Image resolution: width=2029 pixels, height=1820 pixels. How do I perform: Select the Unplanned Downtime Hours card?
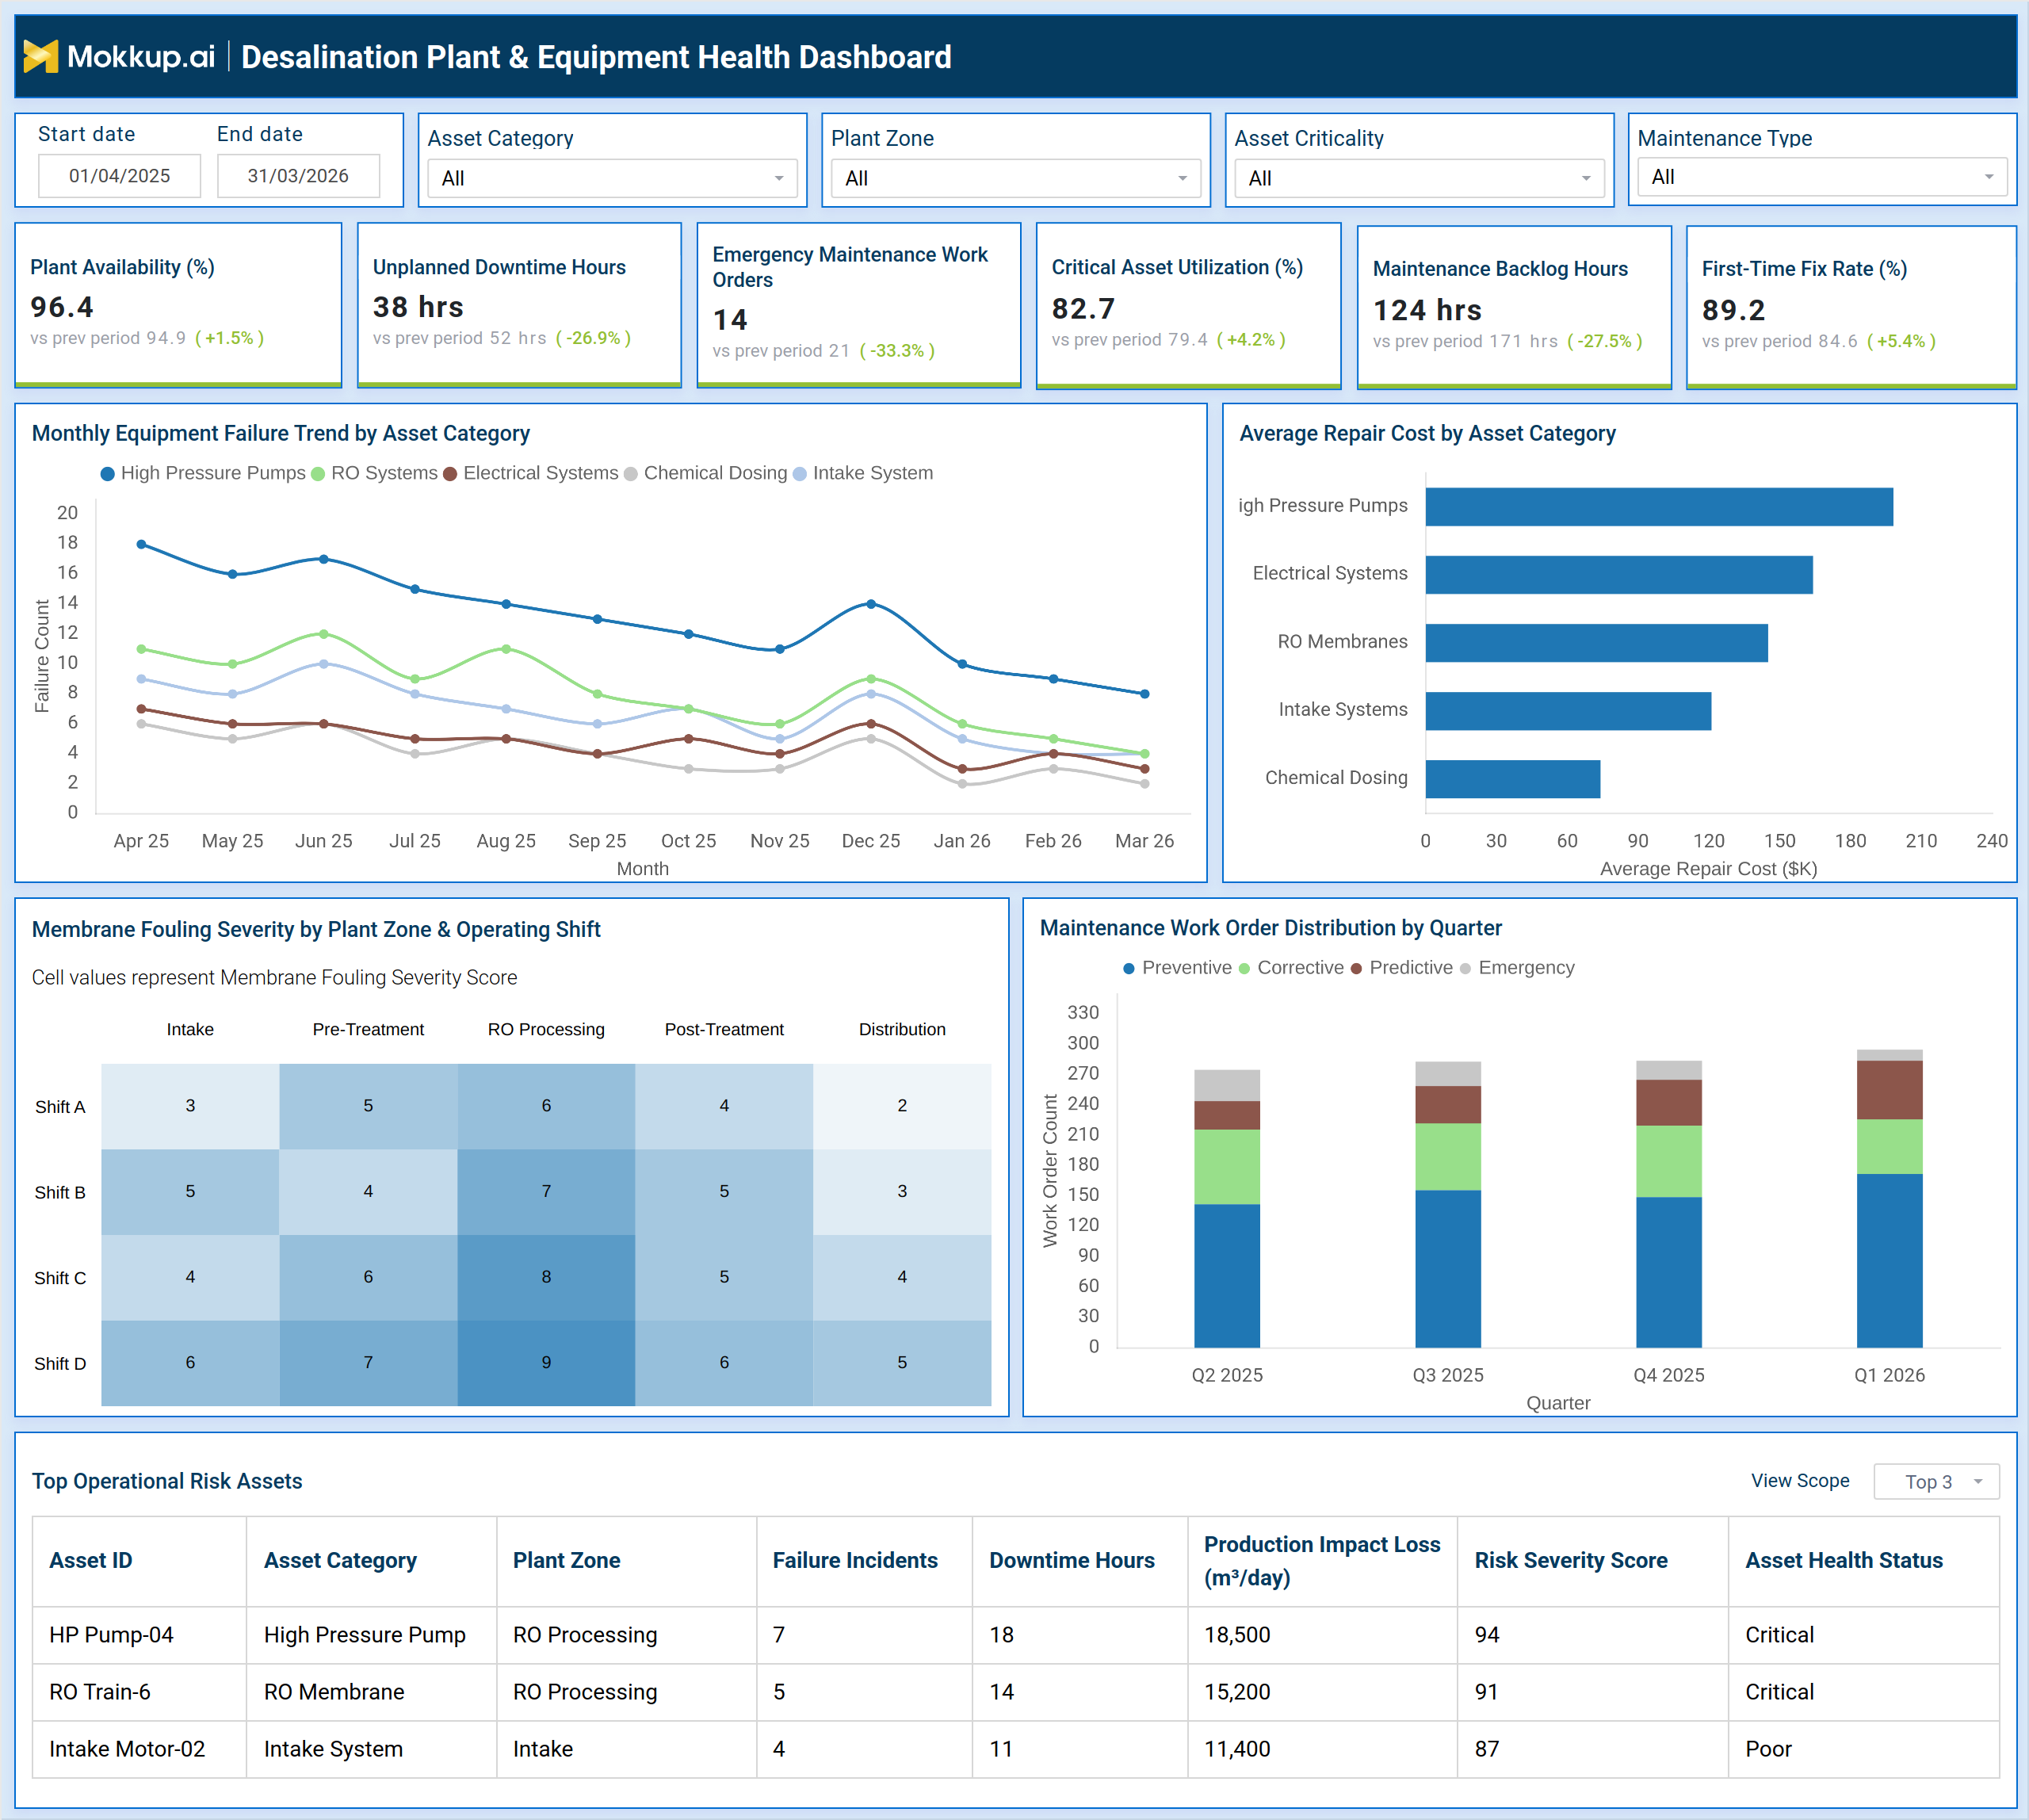519,305
